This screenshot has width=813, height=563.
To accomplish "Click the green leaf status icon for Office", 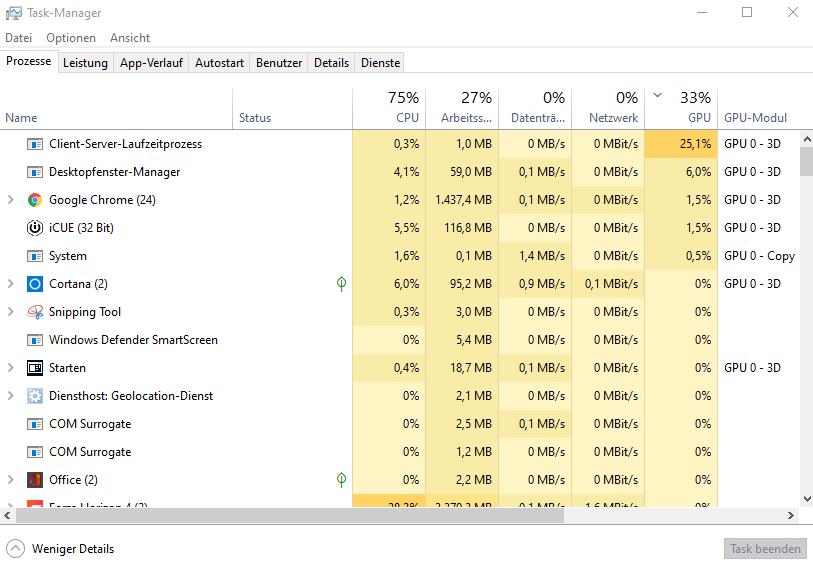I will click(341, 480).
